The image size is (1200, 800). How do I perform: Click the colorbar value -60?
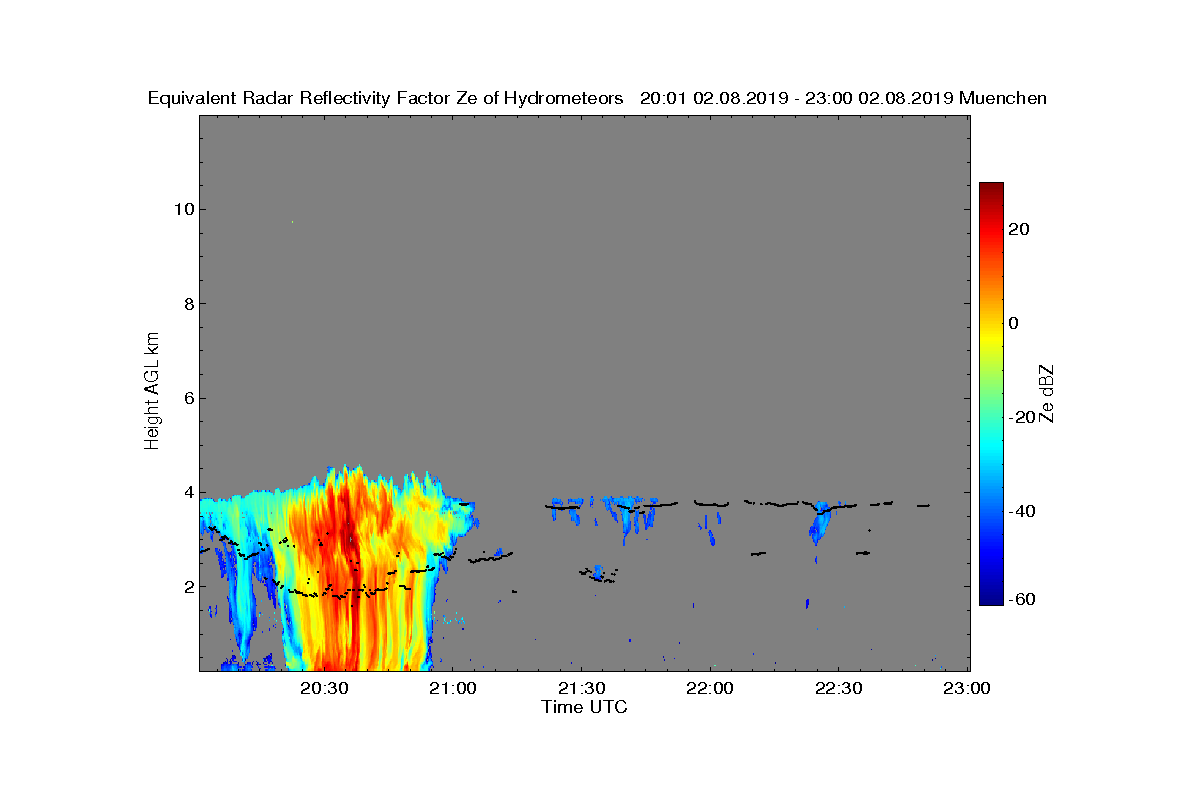click(1022, 599)
